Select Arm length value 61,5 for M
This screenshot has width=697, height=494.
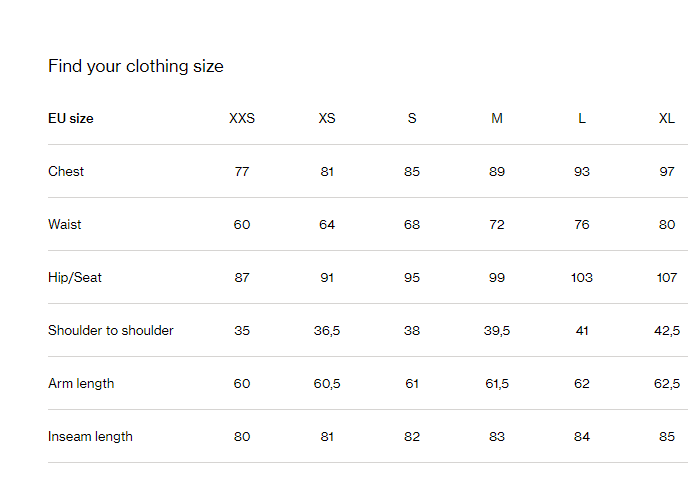point(497,384)
